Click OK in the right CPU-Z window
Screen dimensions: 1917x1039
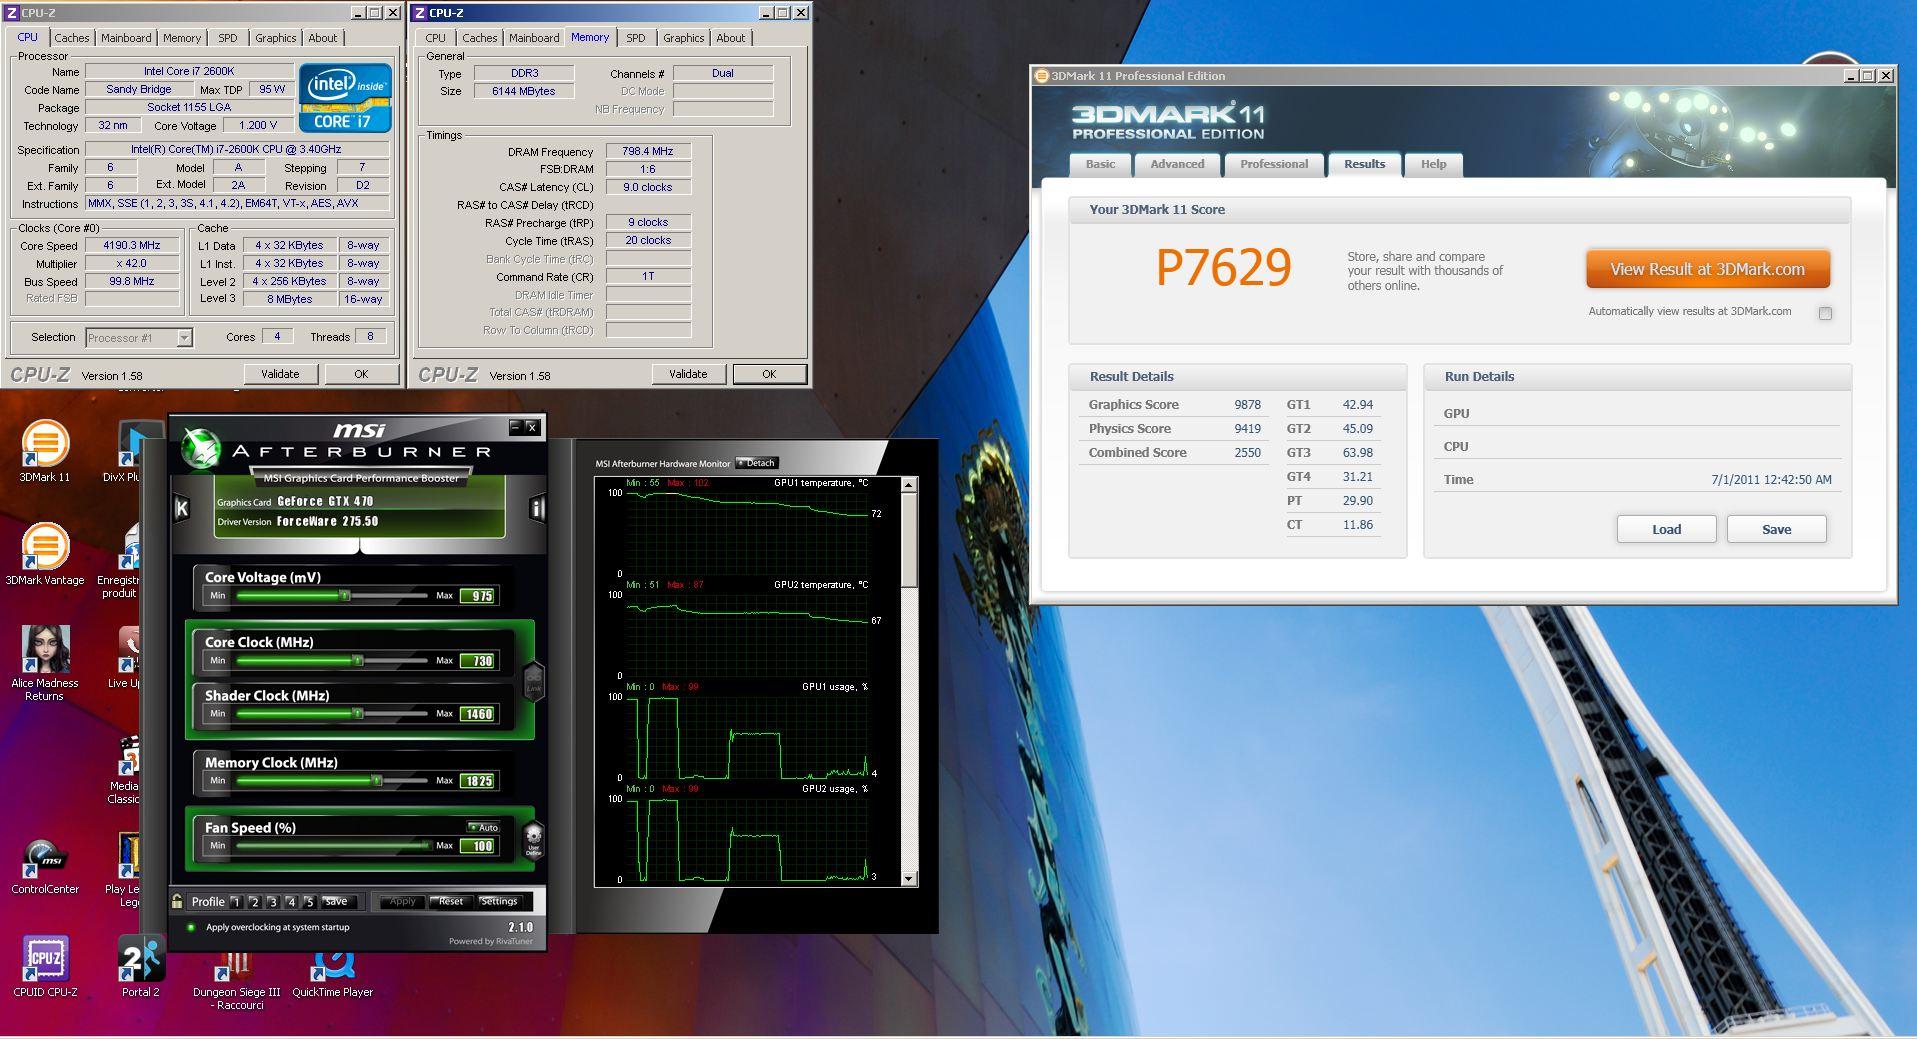pyautogui.click(x=769, y=374)
